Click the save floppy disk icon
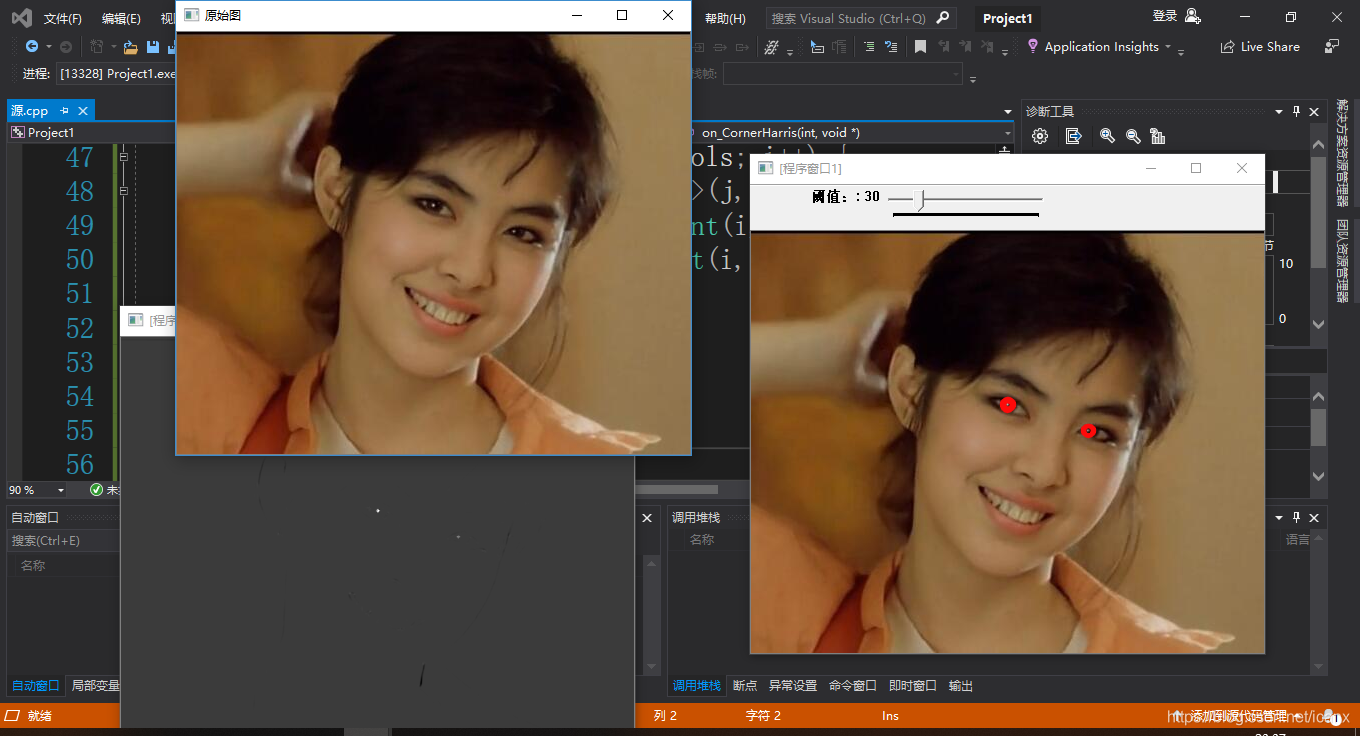 pyautogui.click(x=153, y=47)
